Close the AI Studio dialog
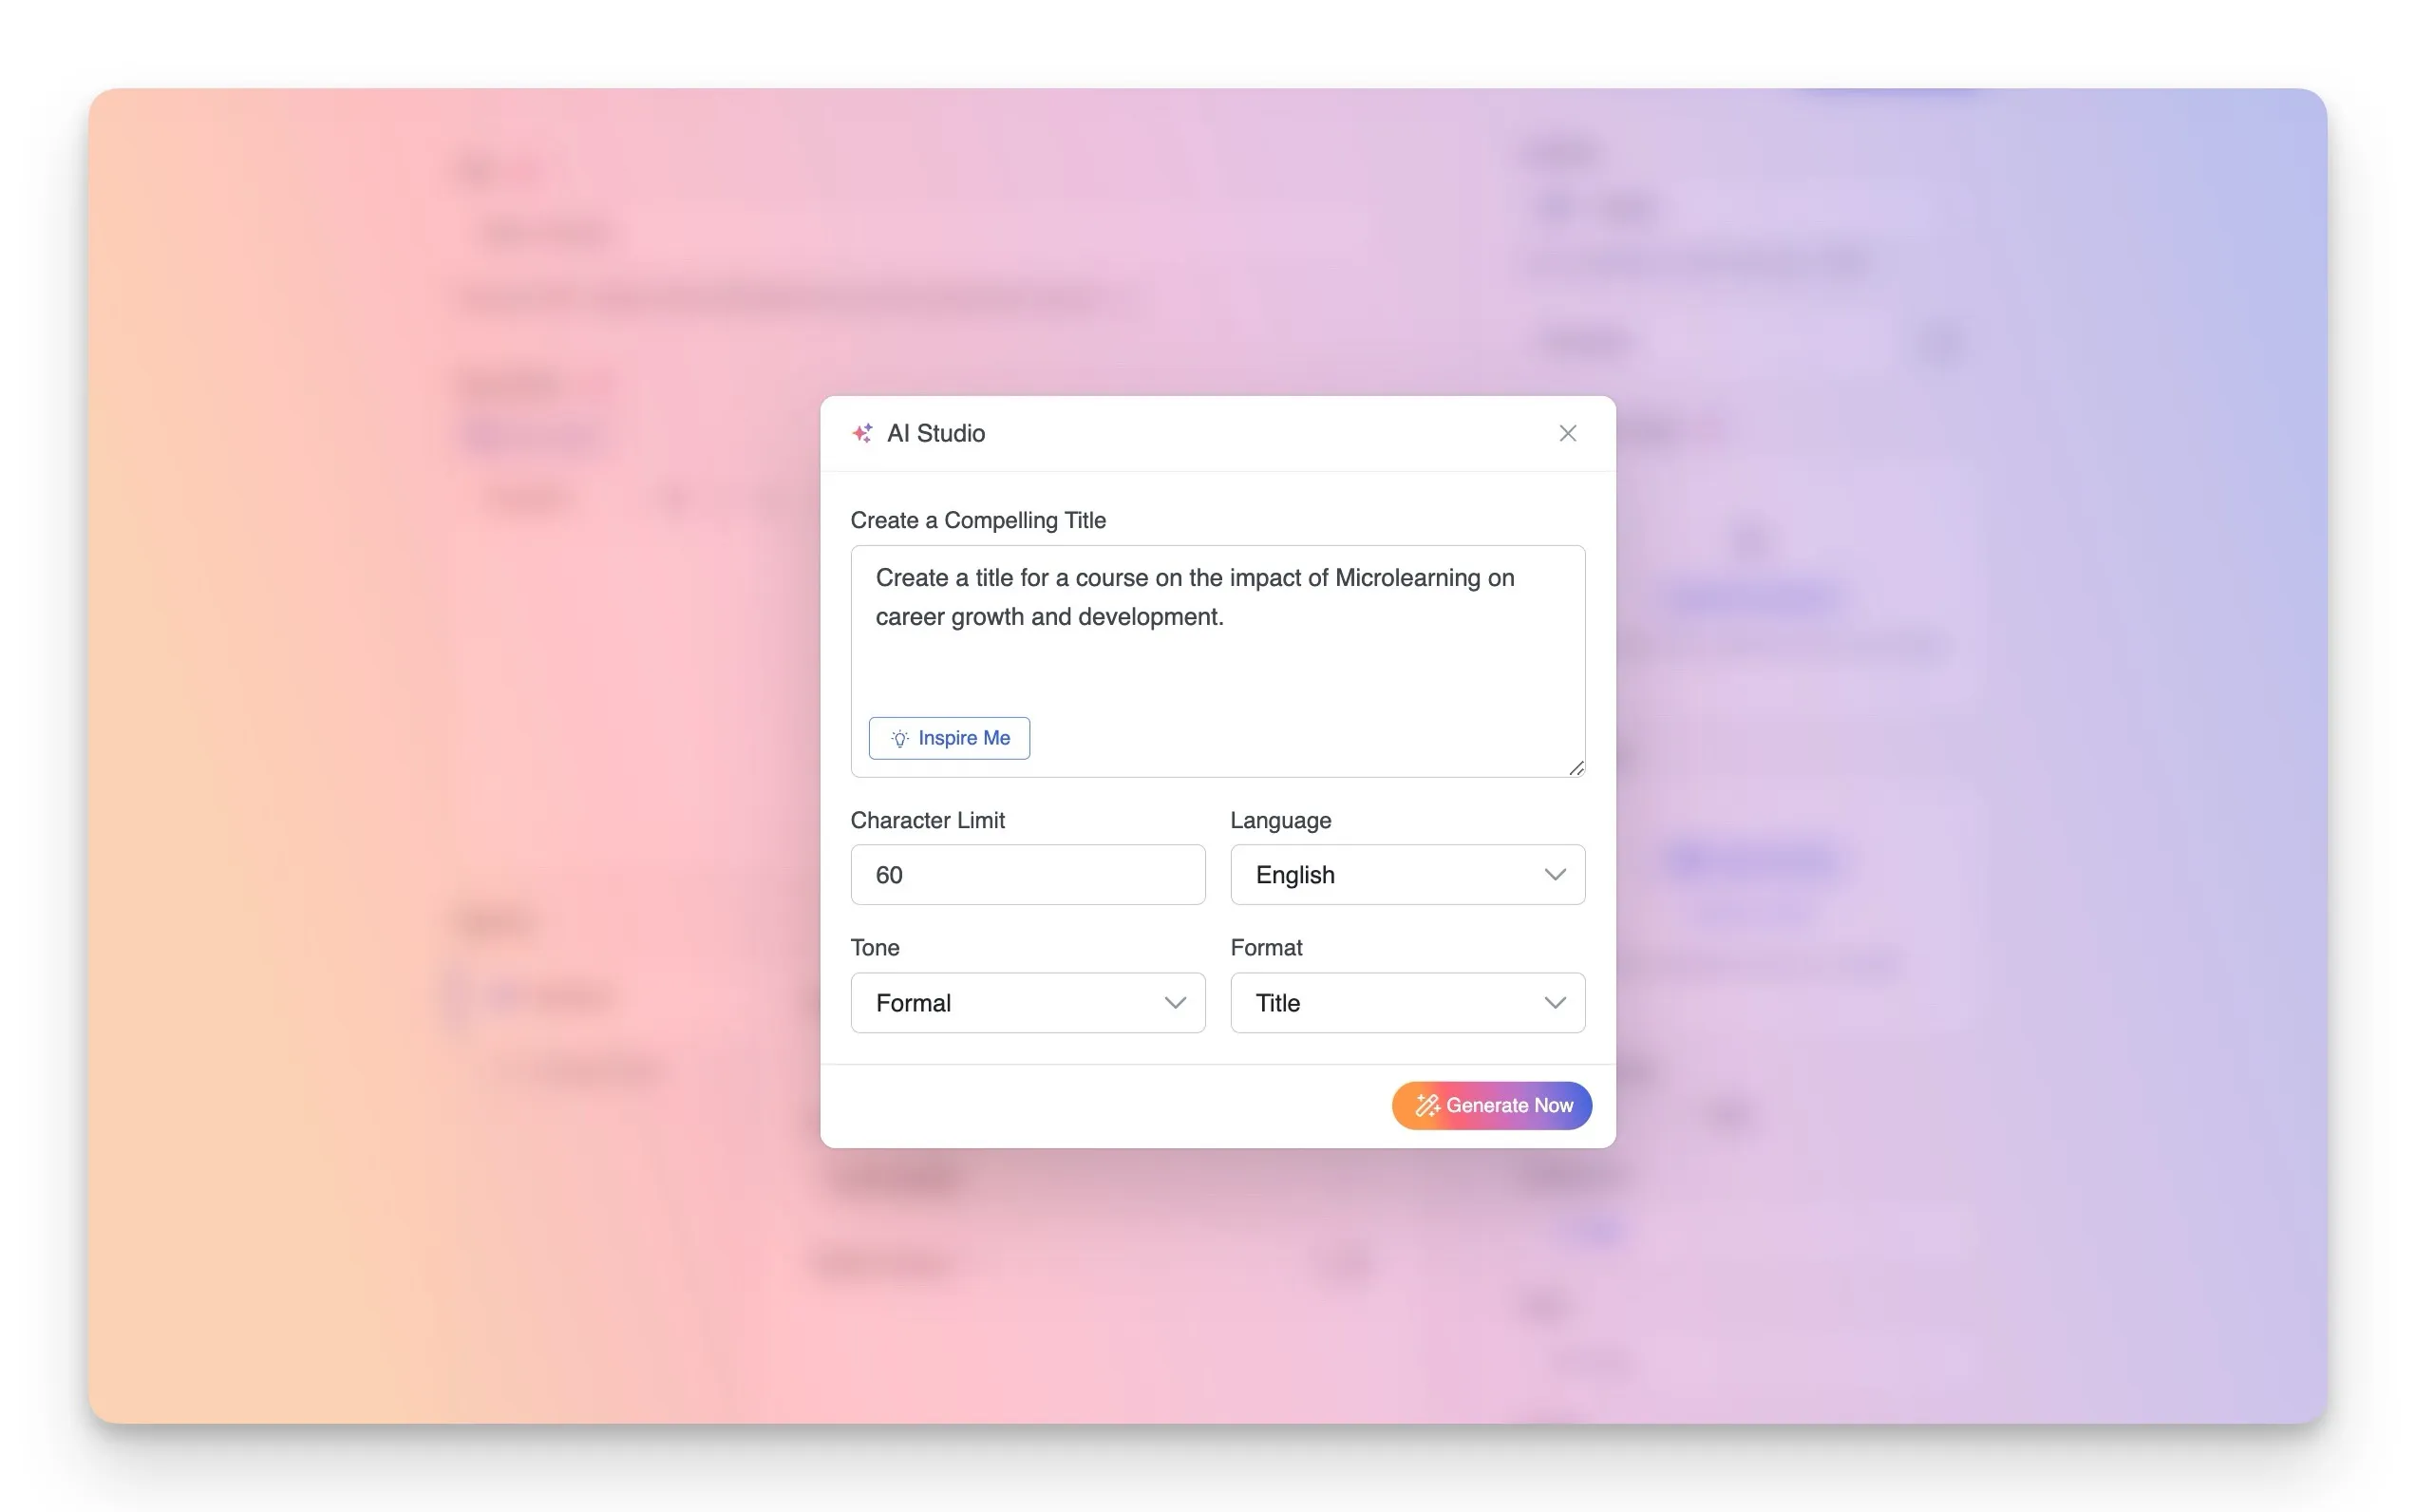 [x=1568, y=434]
